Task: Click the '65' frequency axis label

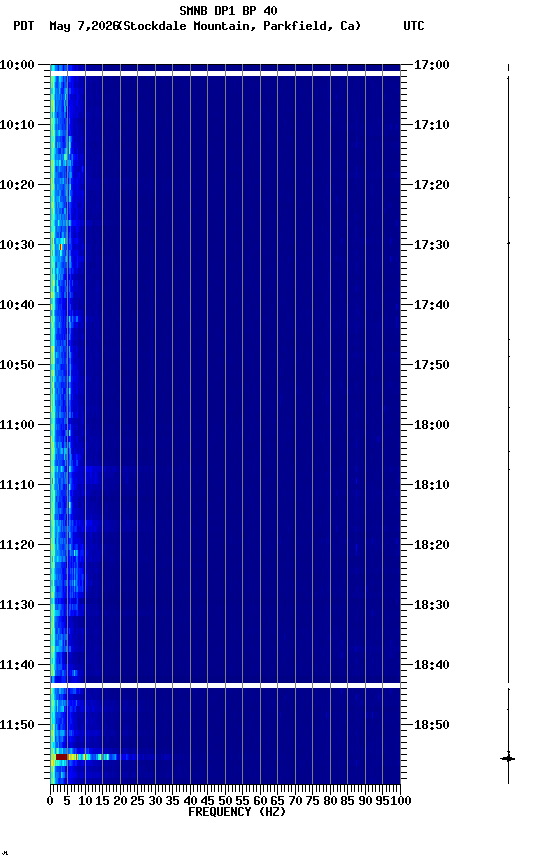Action: pos(278,802)
